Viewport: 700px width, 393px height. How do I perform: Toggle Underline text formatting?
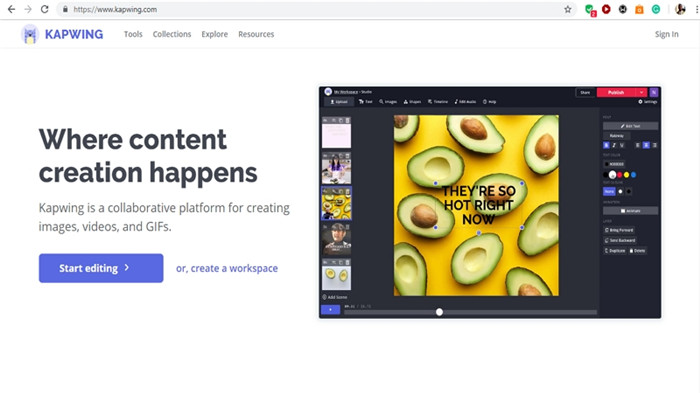(622, 145)
